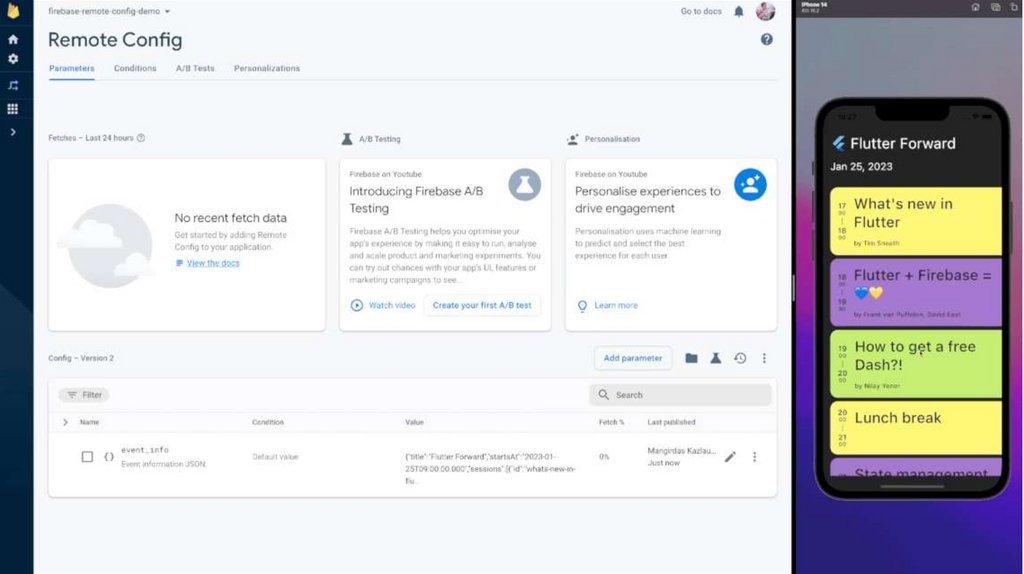Click the Watch video button

(383, 305)
